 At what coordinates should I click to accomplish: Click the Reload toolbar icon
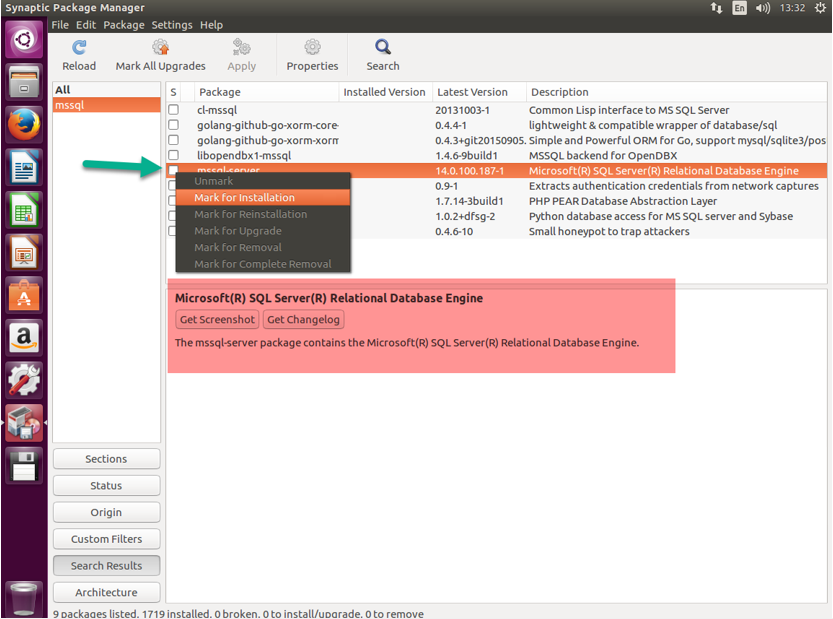coord(79,48)
